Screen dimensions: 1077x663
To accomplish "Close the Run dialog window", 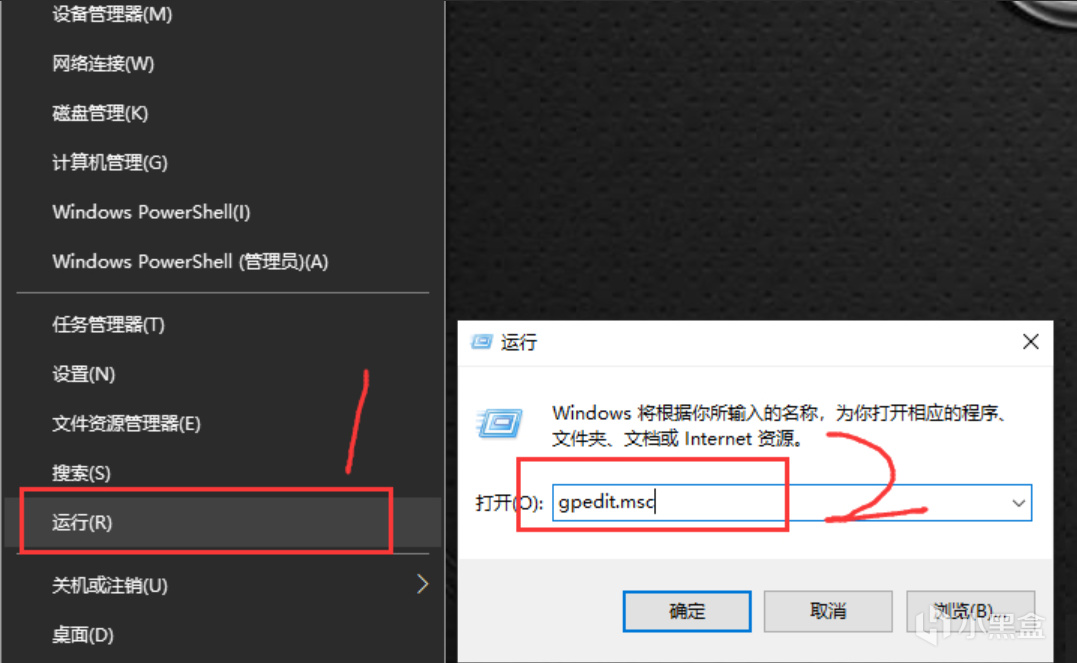I will click(x=1030, y=341).
